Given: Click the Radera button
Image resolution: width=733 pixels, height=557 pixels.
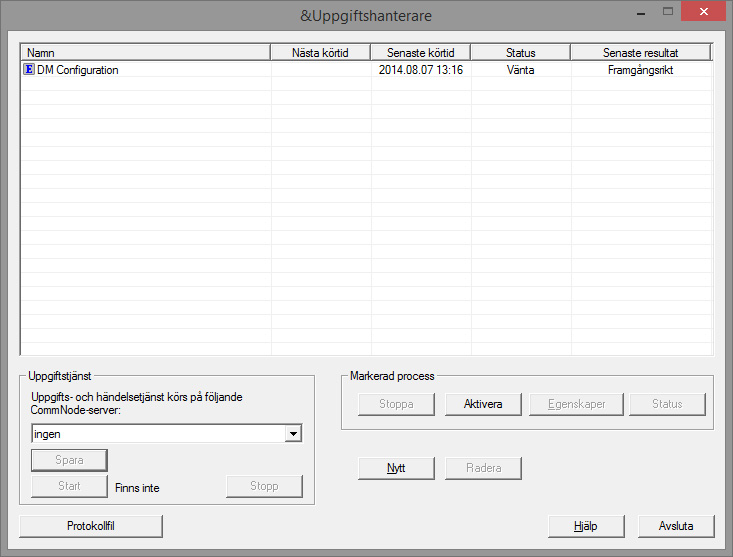Looking at the screenshot, I should [x=483, y=468].
